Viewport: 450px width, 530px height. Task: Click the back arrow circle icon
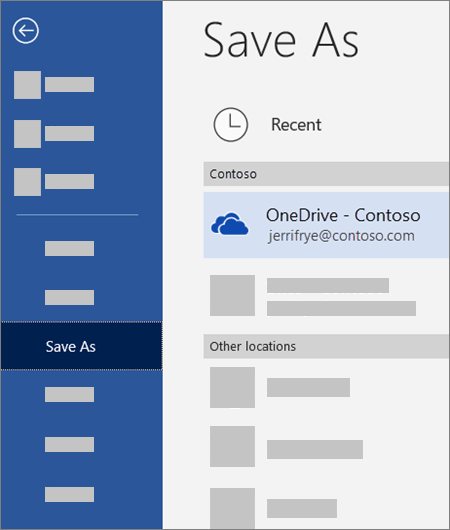pyautogui.click(x=26, y=31)
